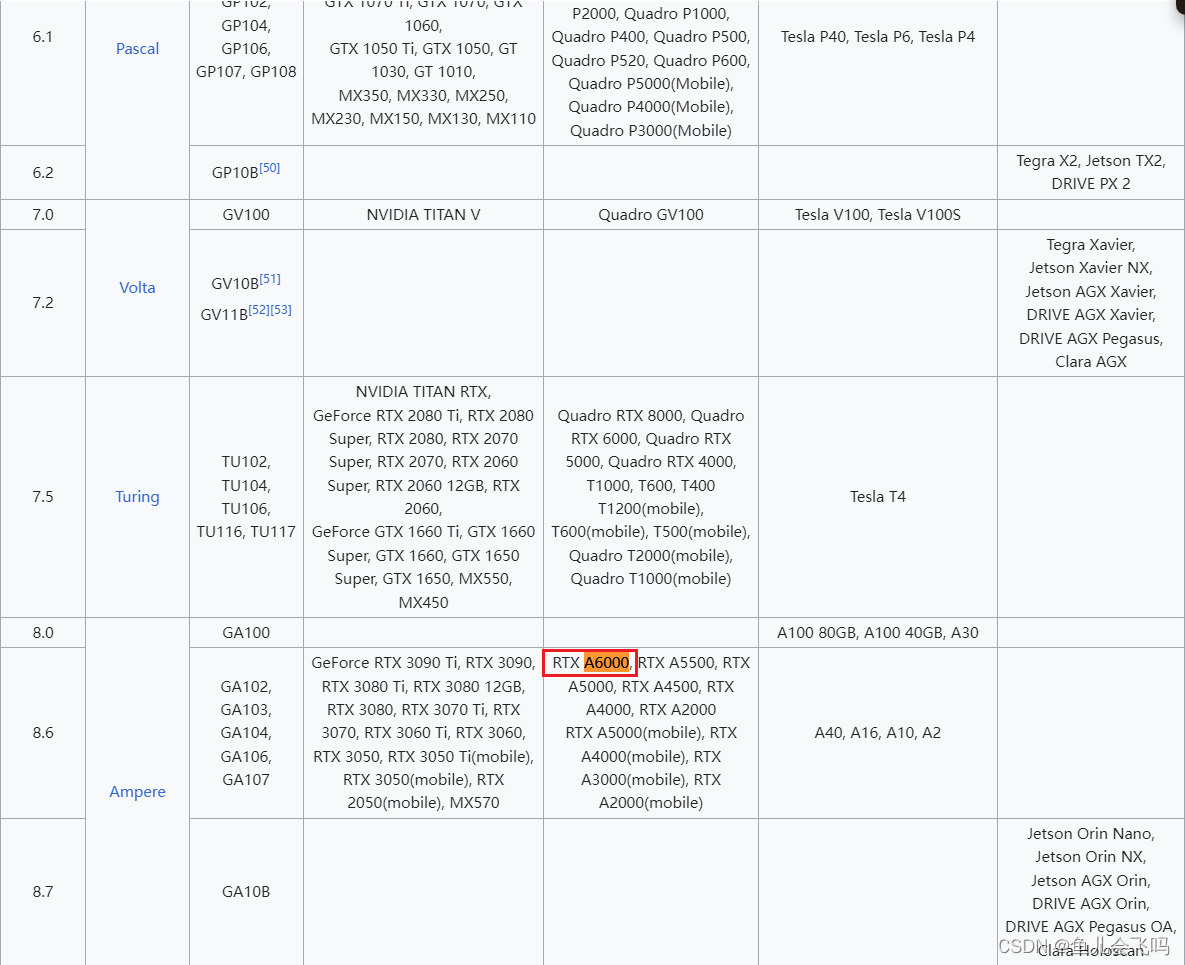Viewport: 1185px width, 965px height.
Task: Open footnote reference 53 beside GV11B
Action: 281,310
